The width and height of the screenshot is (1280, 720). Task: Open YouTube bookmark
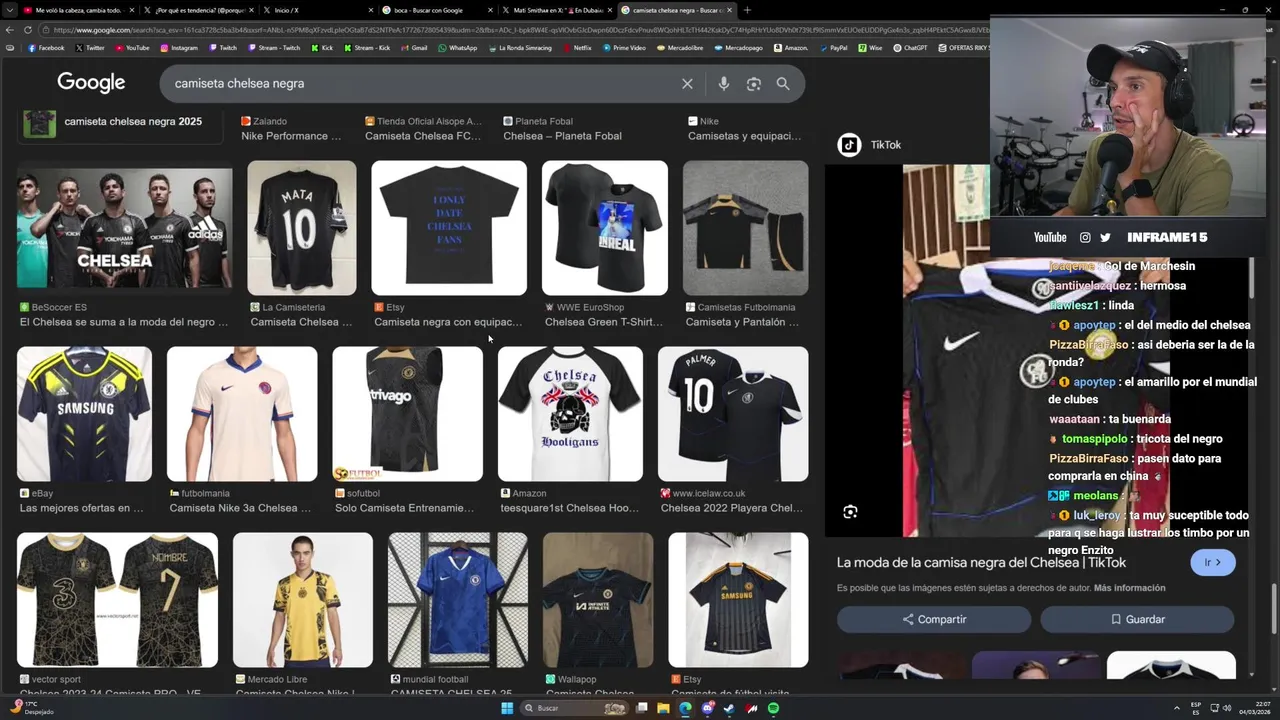point(132,48)
